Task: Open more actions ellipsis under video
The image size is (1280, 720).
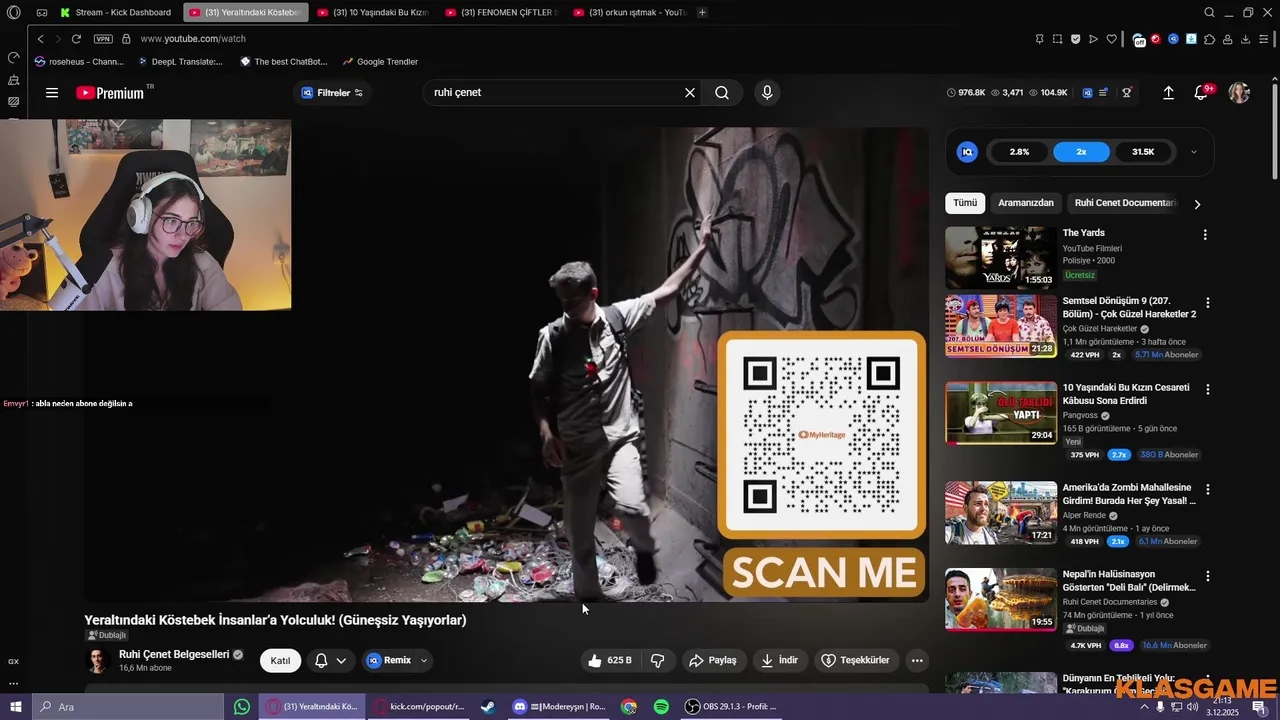Action: click(917, 661)
